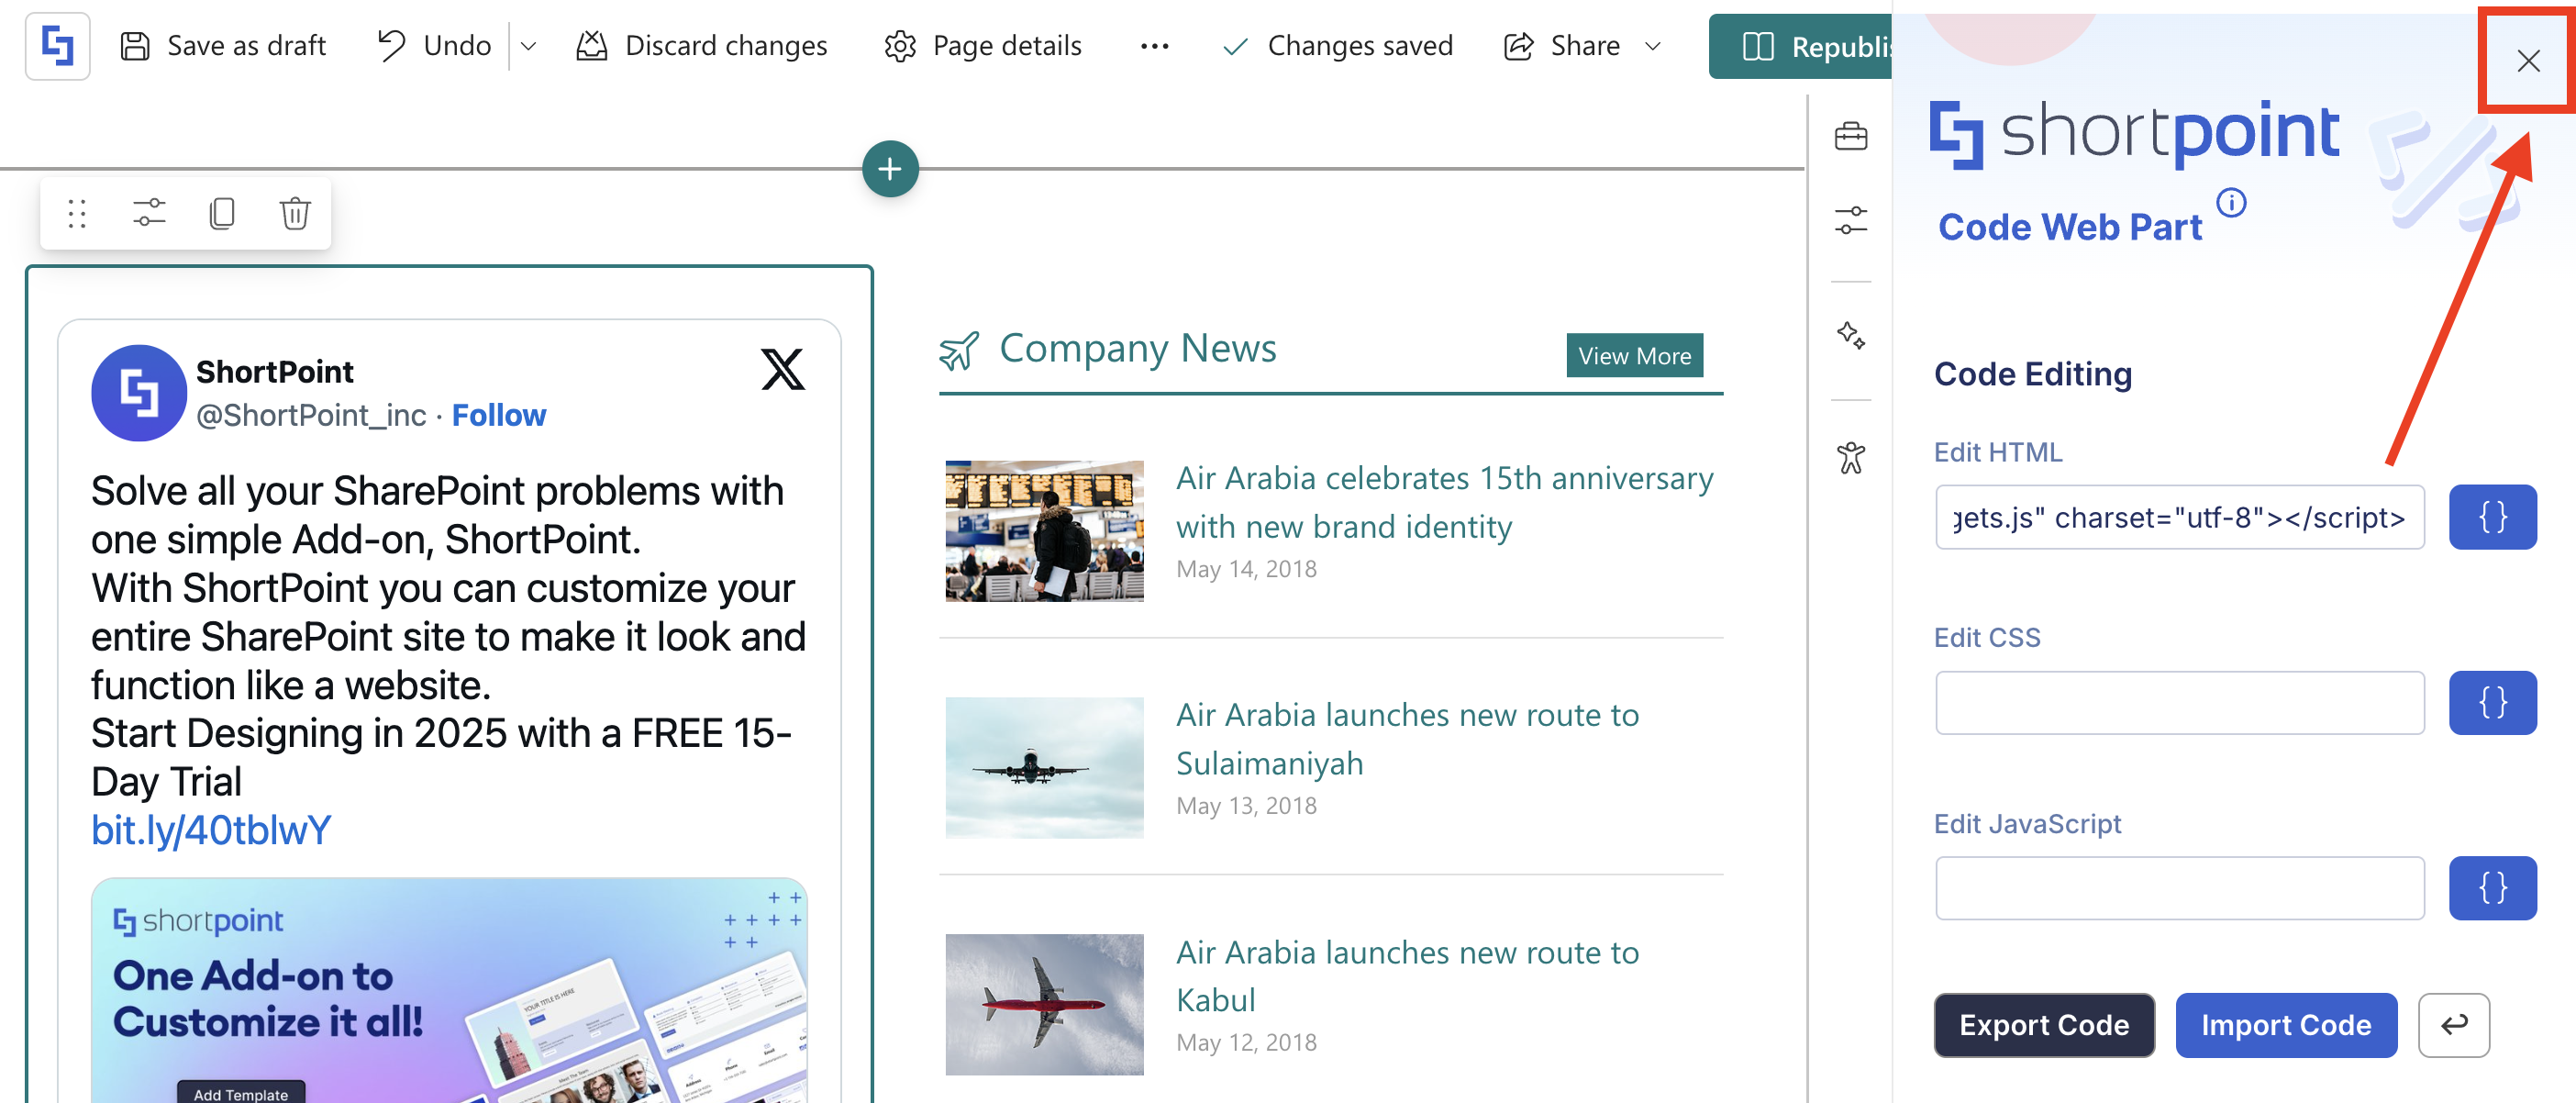Image resolution: width=2576 pixels, height=1103 pixels.
Task: Click the web part drag handle icon
Action: point(77,213)
